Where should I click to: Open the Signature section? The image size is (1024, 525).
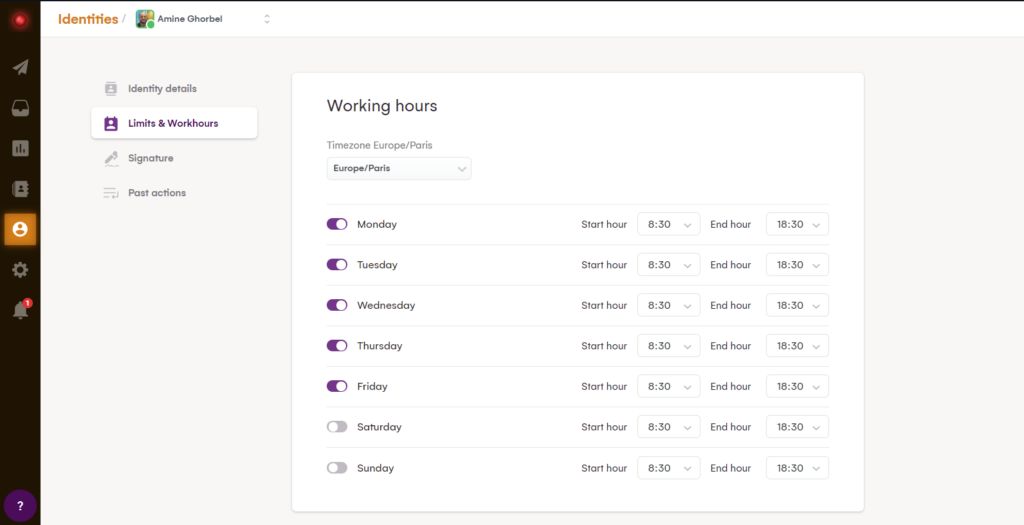pos(150,158)
